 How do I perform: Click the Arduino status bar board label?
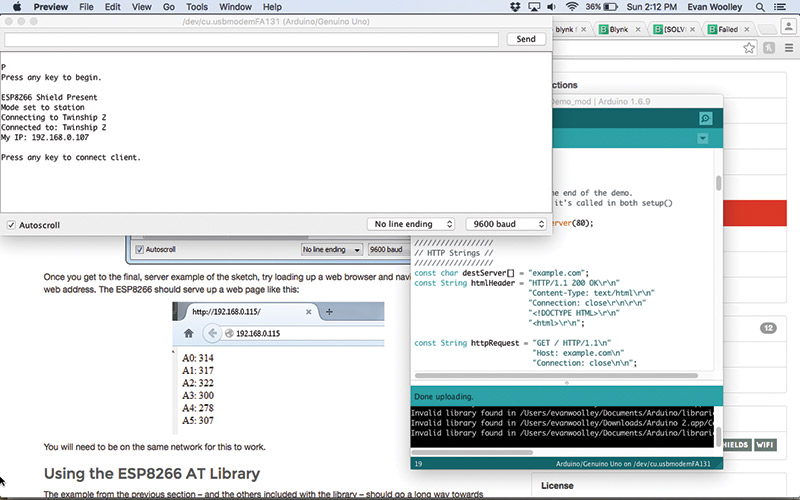tap(633, 464)
